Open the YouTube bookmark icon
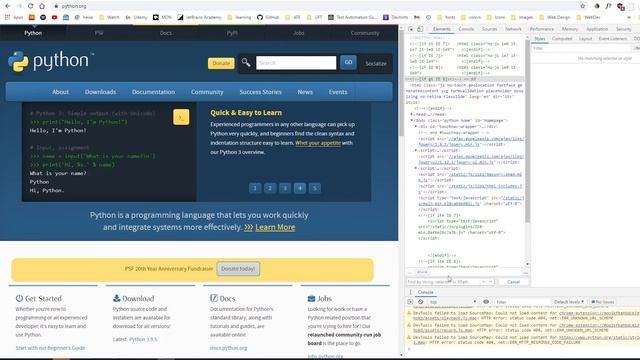The image size is (640, 360). pos(54,17)
